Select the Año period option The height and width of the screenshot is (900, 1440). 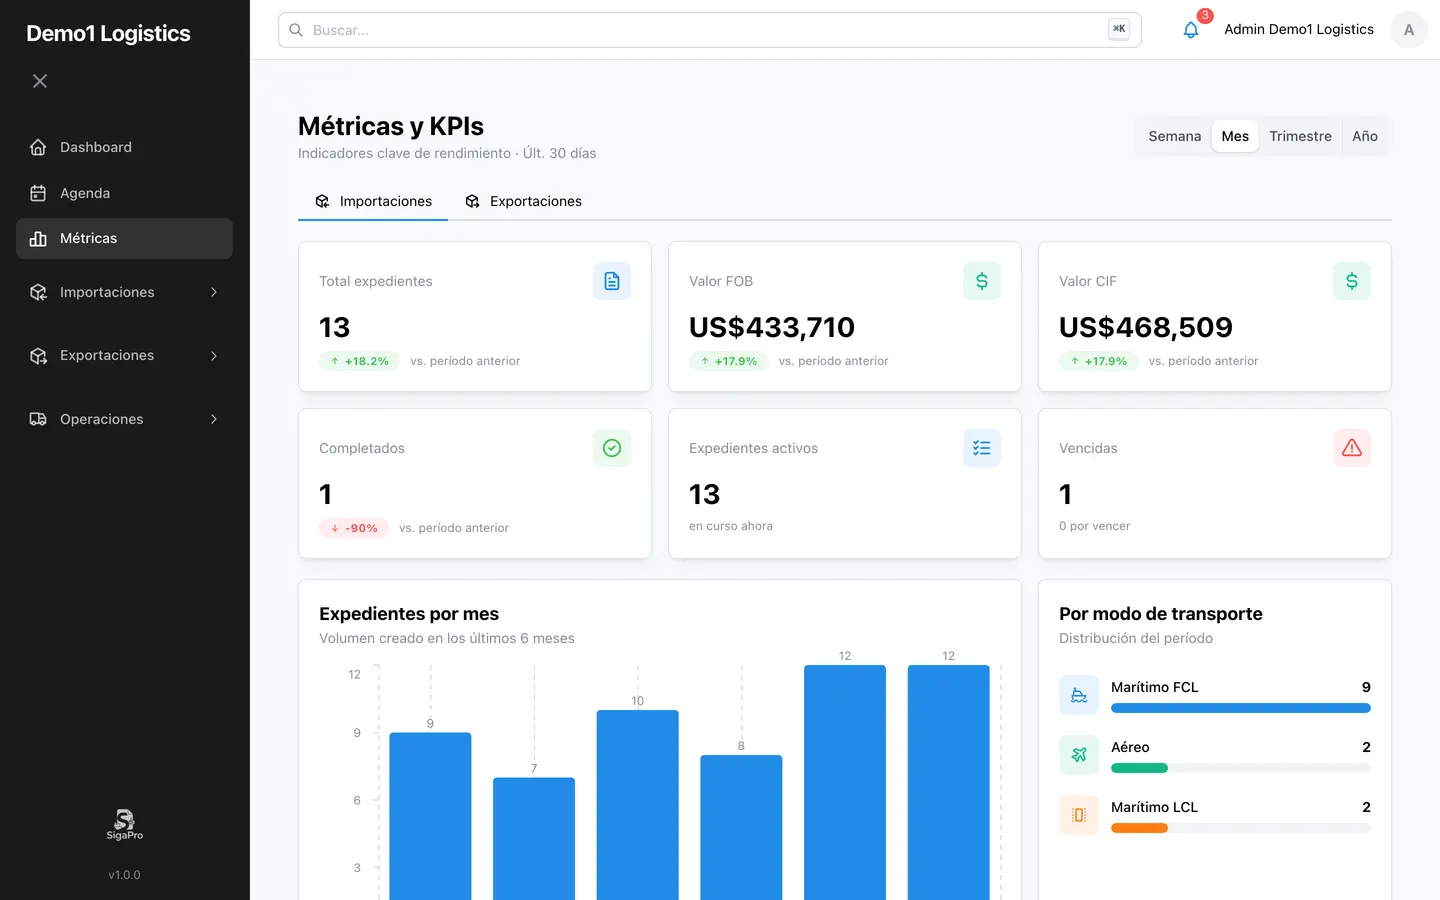click(1365, 136)
